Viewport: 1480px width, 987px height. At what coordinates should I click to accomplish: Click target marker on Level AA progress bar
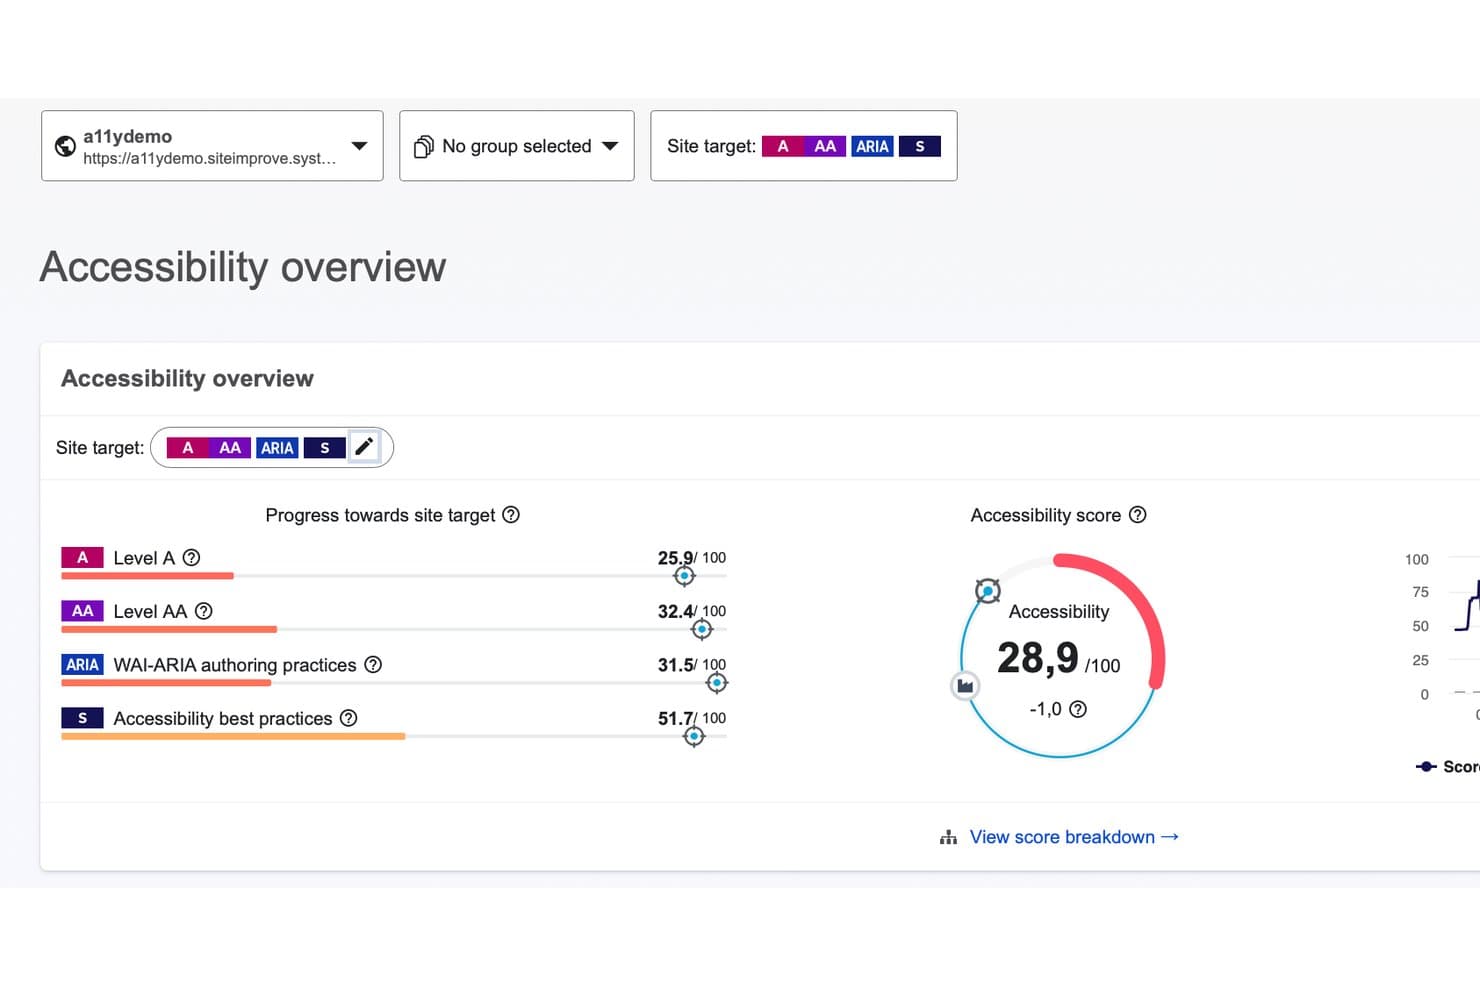[702, 629]
